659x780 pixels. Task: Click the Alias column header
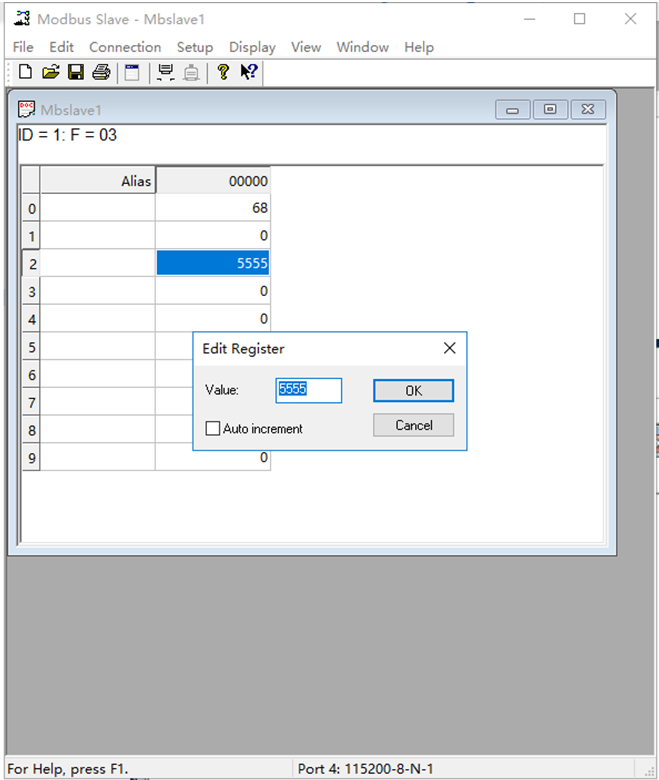coord(98,181)
